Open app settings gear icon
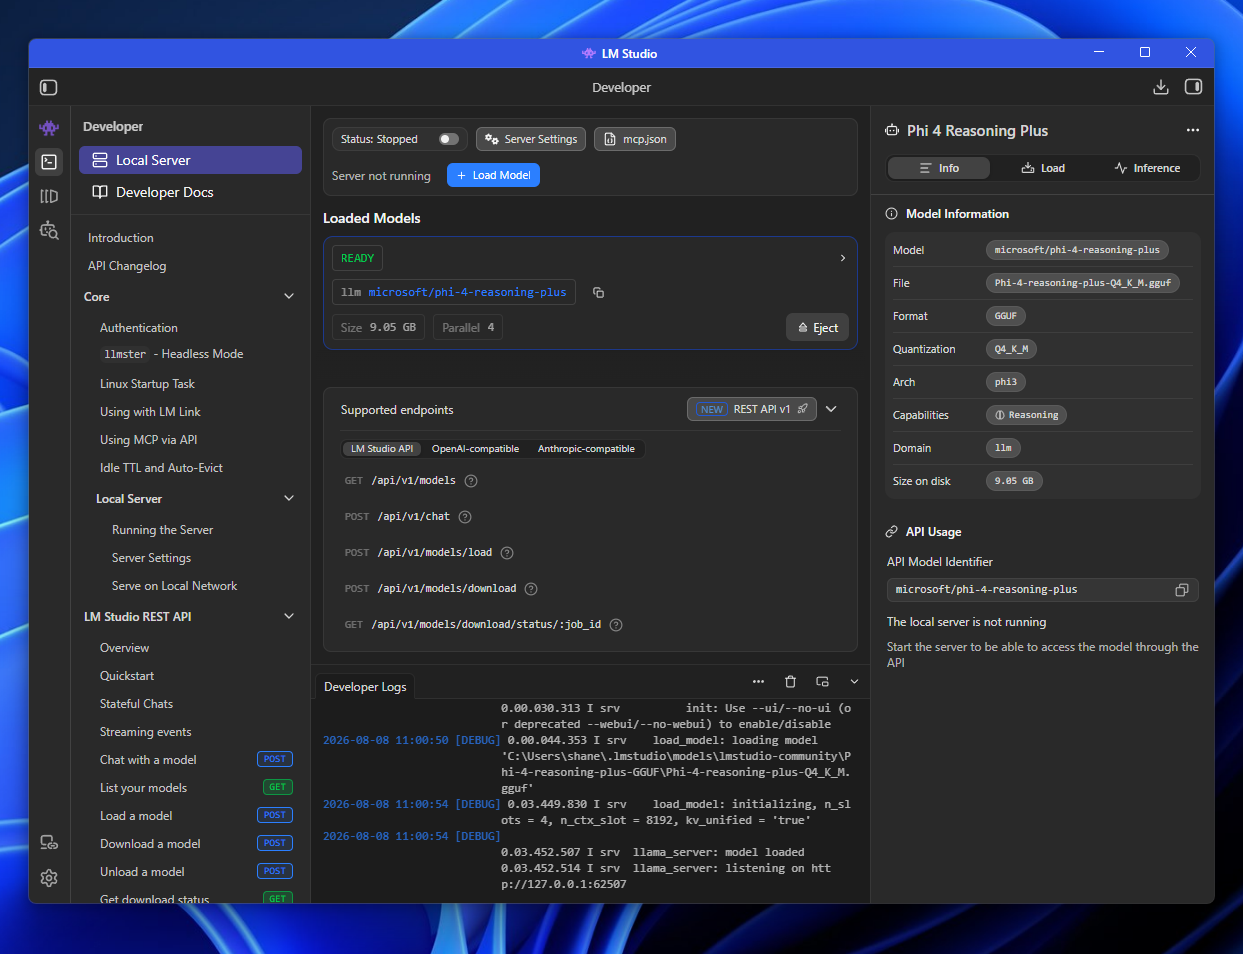This screenshot has width=1243, height=954. 49,878
